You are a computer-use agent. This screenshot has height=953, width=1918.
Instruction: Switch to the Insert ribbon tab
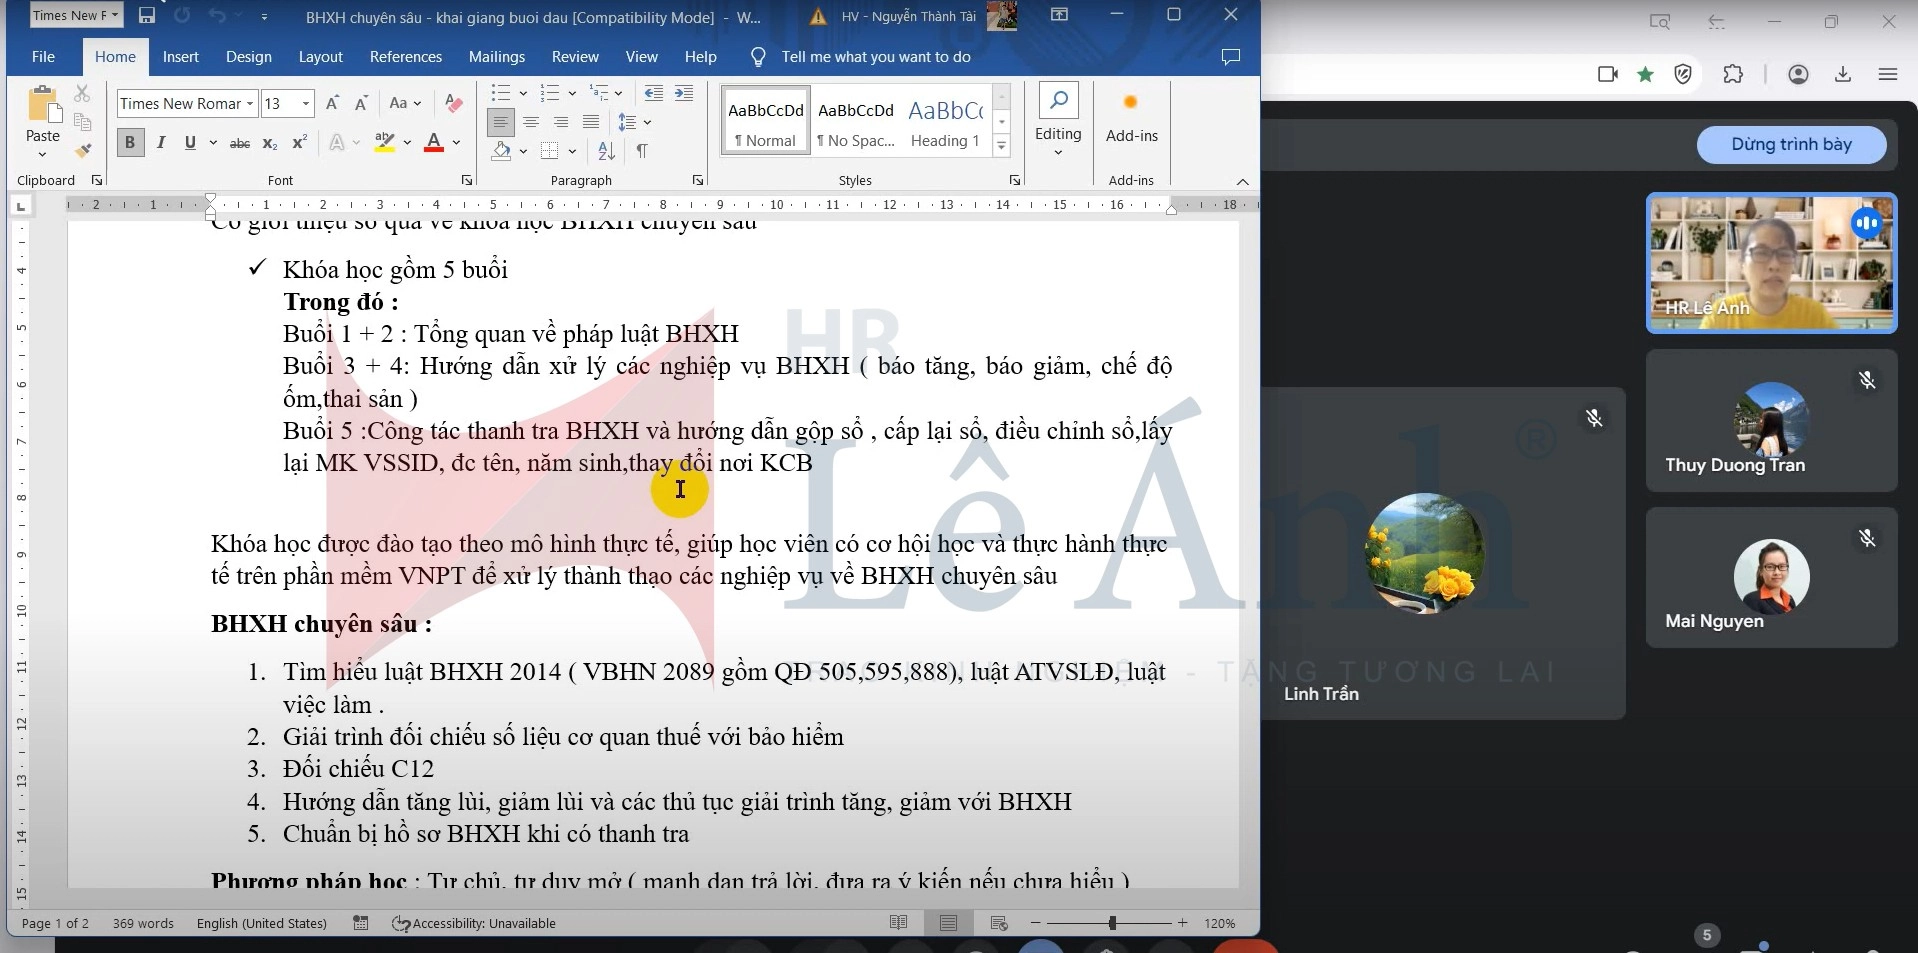point(180,56)
